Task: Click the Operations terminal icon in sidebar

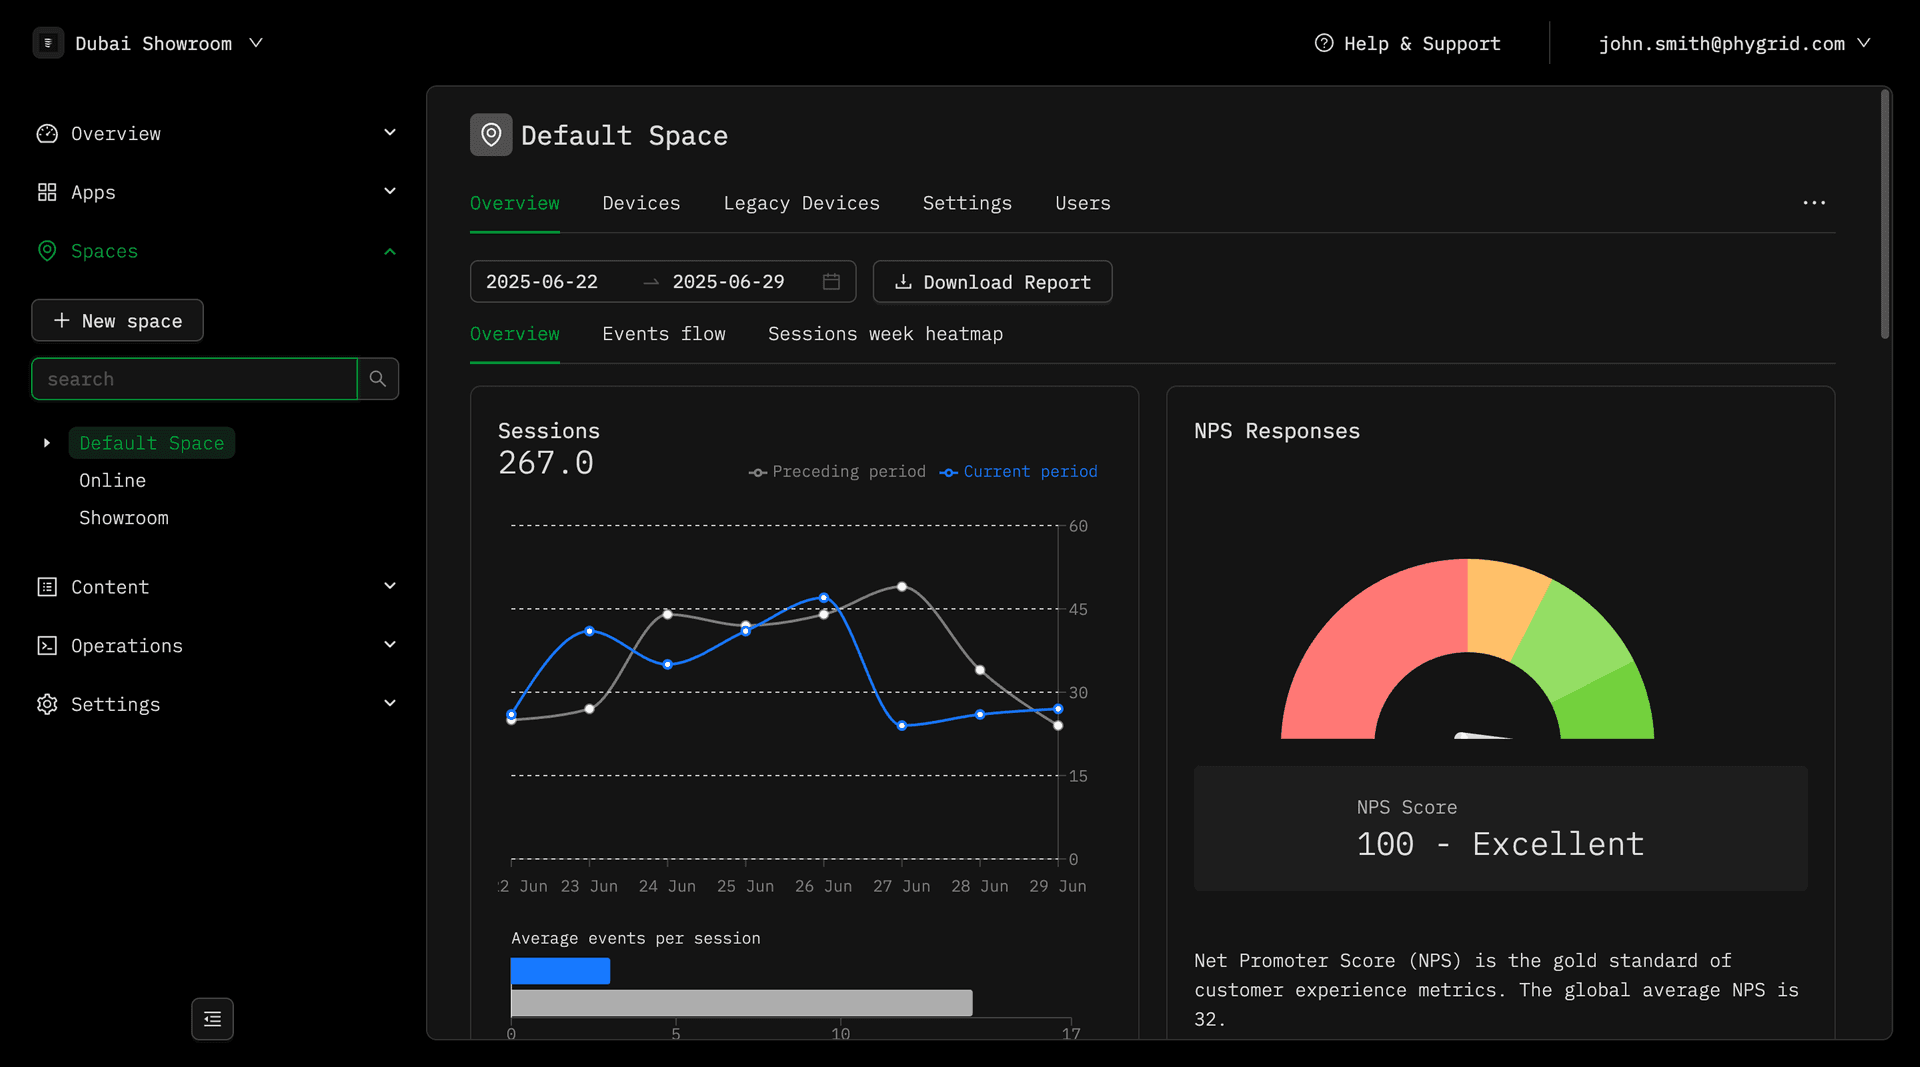Action: click(47, 646)
